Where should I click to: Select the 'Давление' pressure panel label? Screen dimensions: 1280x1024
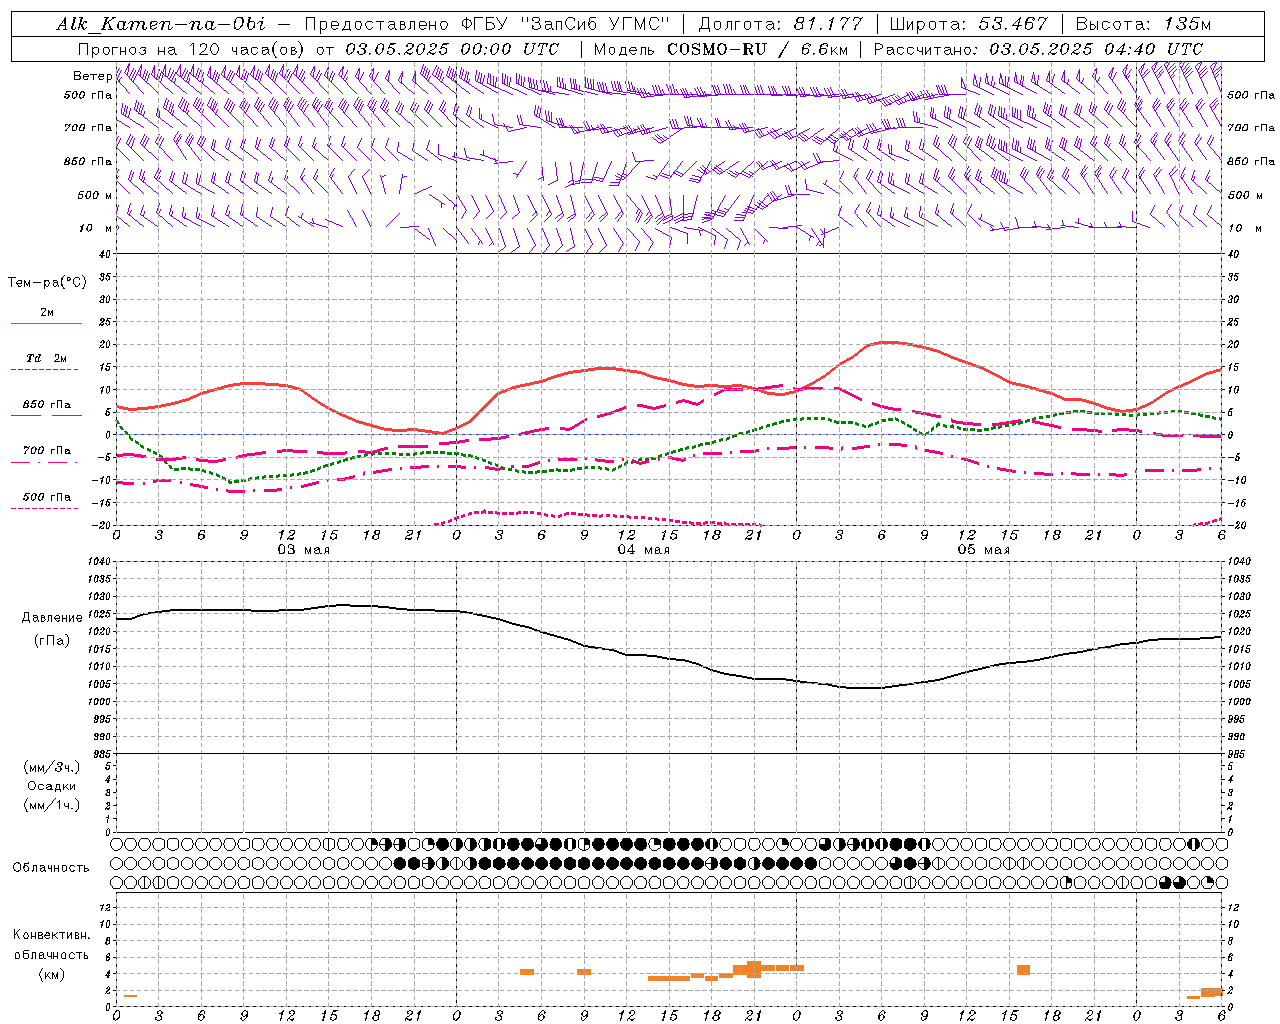(x=52, y=618)
